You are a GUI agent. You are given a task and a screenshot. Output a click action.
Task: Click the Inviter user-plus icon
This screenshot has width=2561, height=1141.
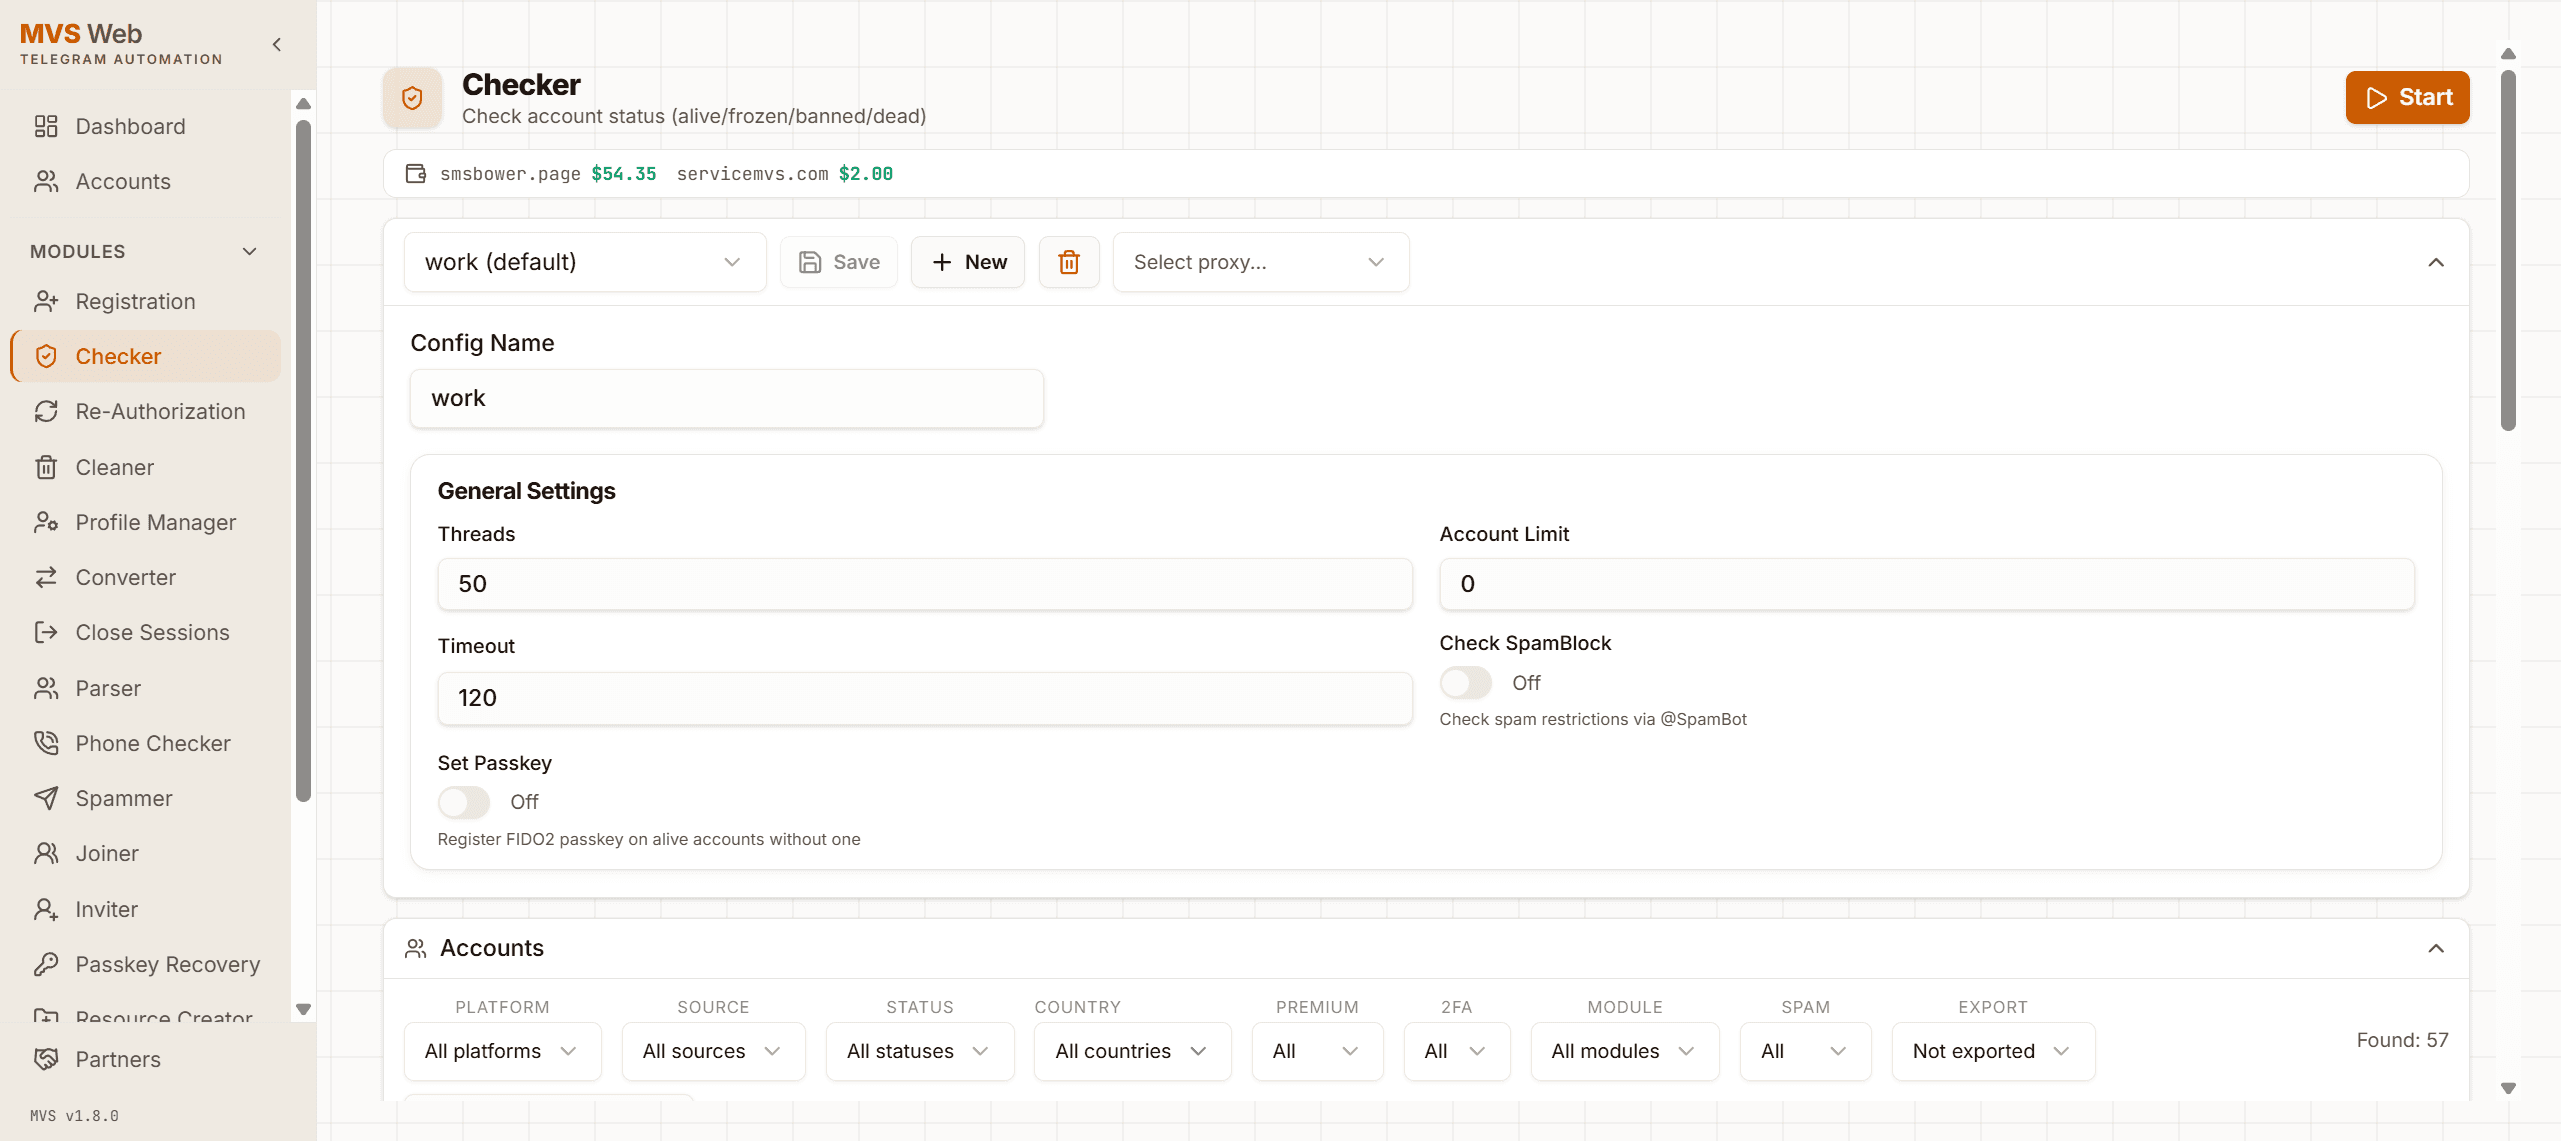pos(46,909)
